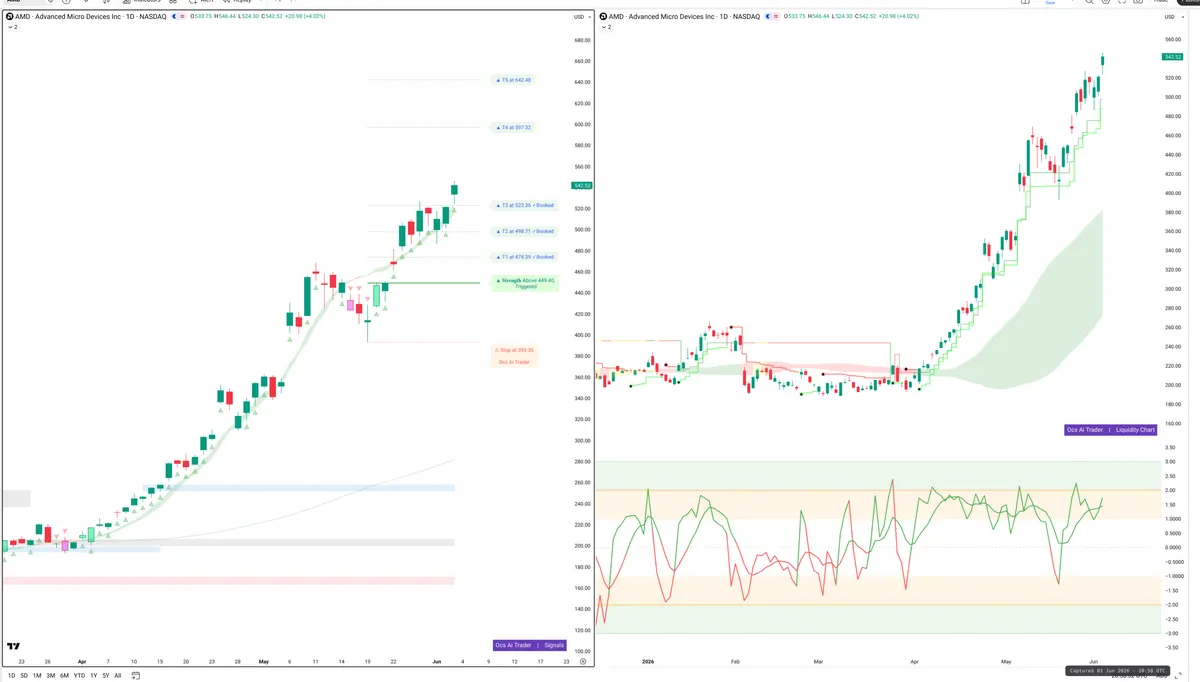This screenshot has width=1200, height=682.
Task: Open the go-to-date calendar icon
Action: pyautogui.click(x=136, y=675)
